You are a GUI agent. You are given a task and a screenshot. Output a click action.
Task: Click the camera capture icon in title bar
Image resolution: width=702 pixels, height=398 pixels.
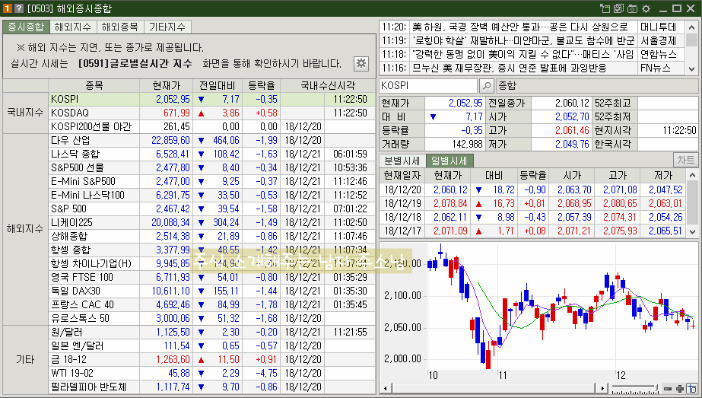pyautogui.click(x=632, y=9)
